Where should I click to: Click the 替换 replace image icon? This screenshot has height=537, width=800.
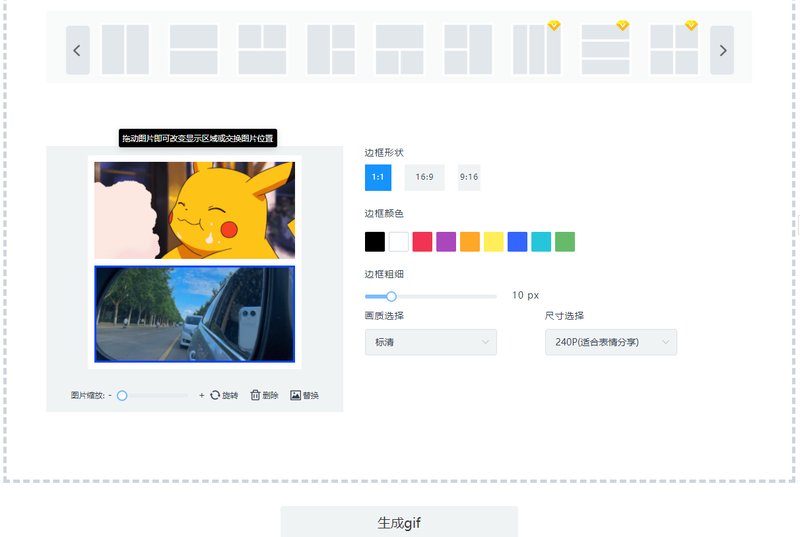point(295,395)
